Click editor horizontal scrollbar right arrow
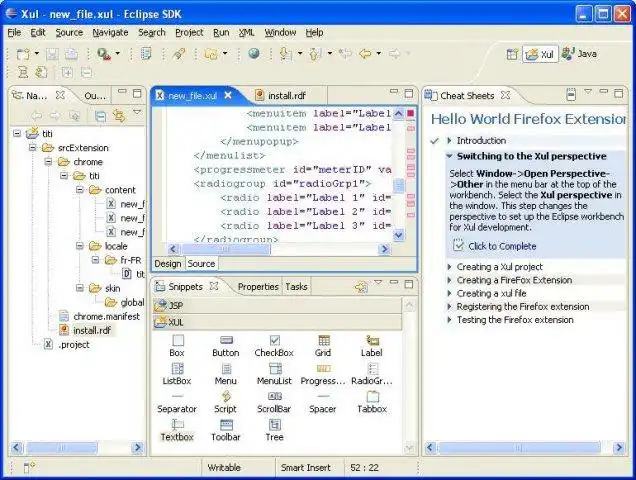 (x=384, y=249)
